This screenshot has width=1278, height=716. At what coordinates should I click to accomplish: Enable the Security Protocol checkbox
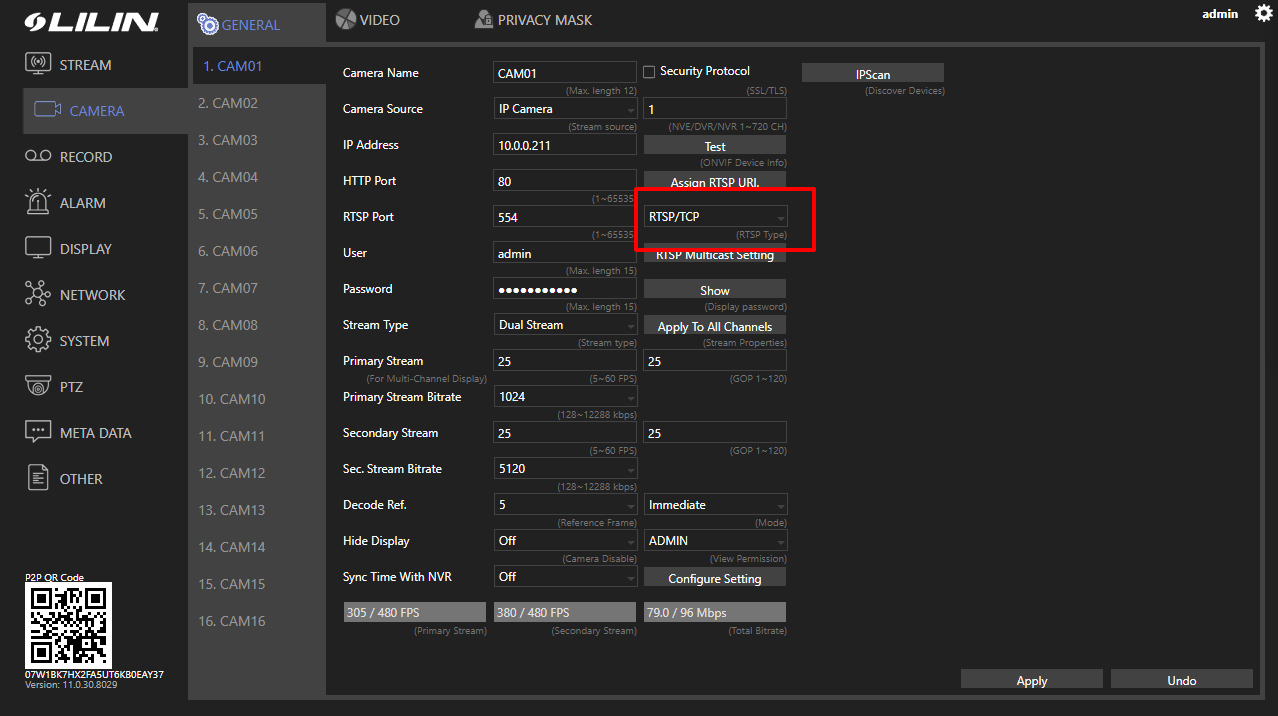pos(649,72)
